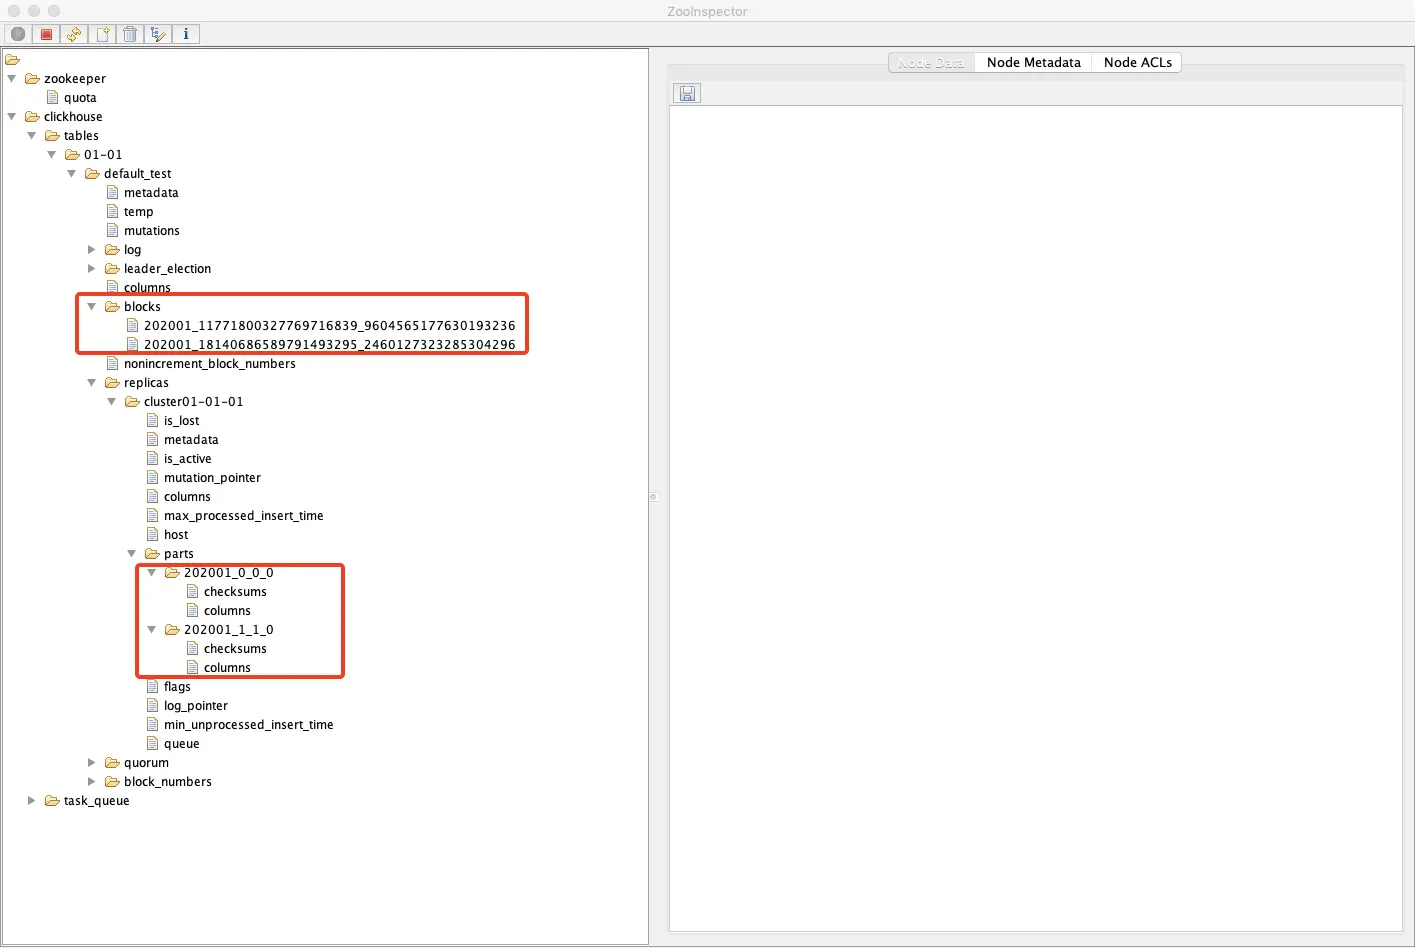Select the temp node
1415x948 pixels.
click(139, 212)
